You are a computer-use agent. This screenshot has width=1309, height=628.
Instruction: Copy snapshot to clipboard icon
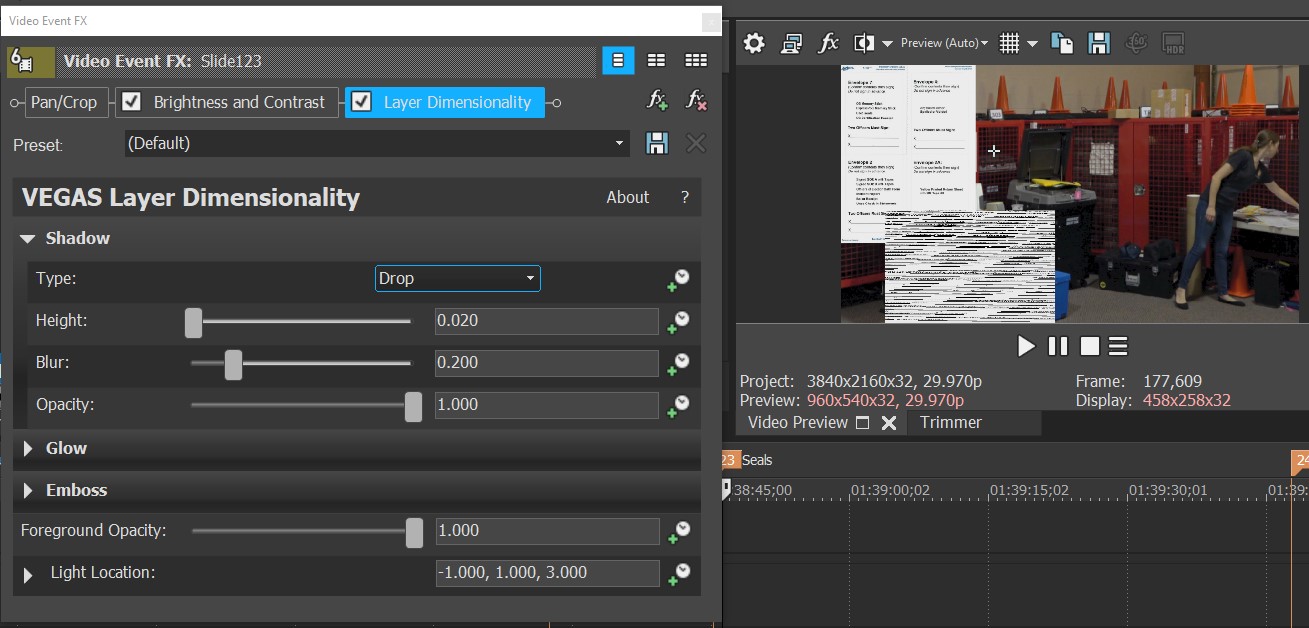coord(1062,43)
